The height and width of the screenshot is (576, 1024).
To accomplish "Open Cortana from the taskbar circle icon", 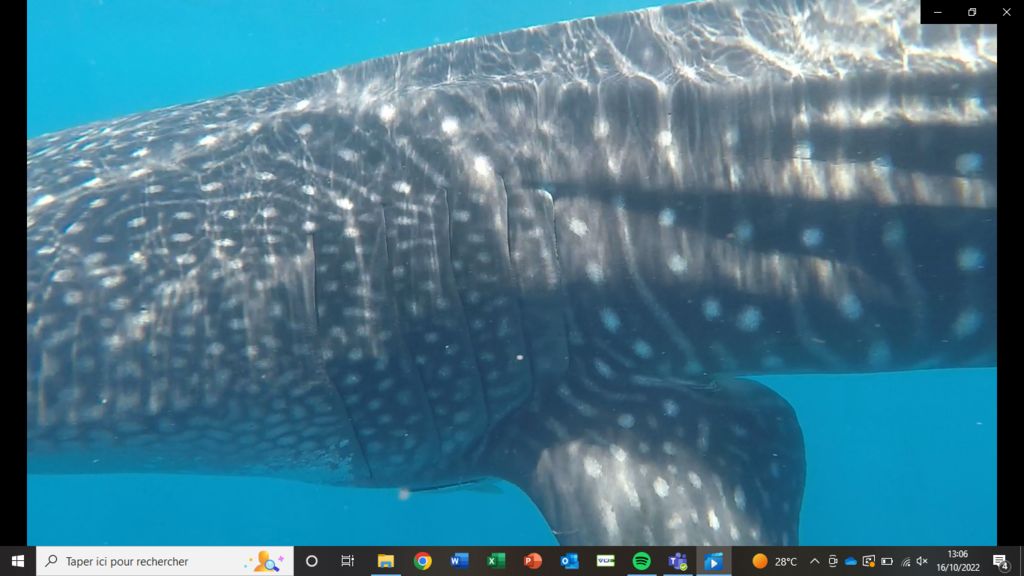I will pos(311,561).
